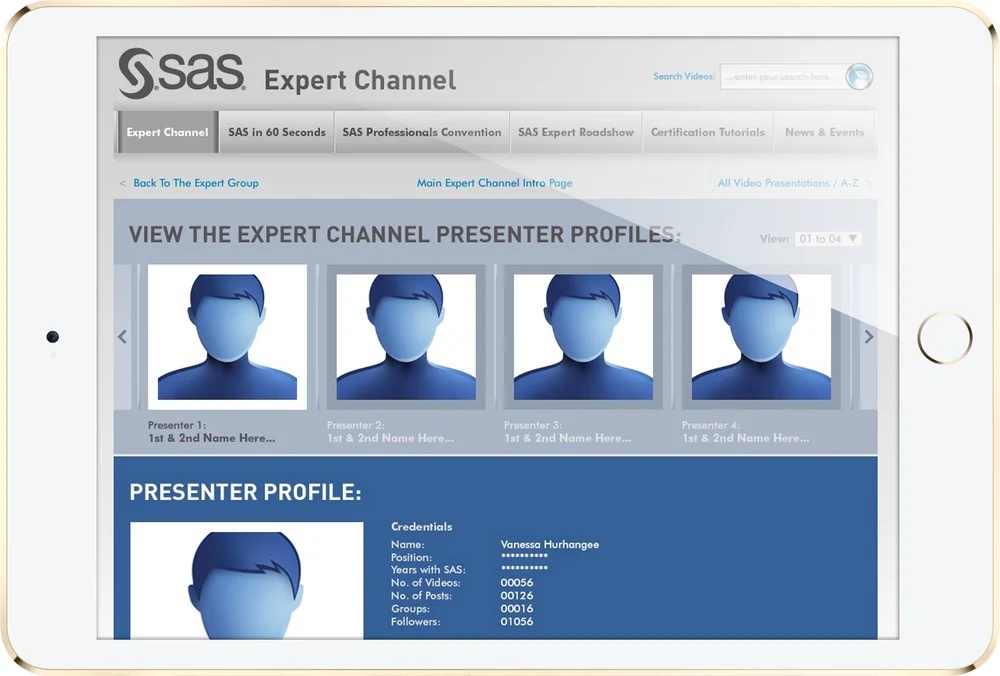Click the Credentials heading
1000x676 pixels.
coord(422,527)
